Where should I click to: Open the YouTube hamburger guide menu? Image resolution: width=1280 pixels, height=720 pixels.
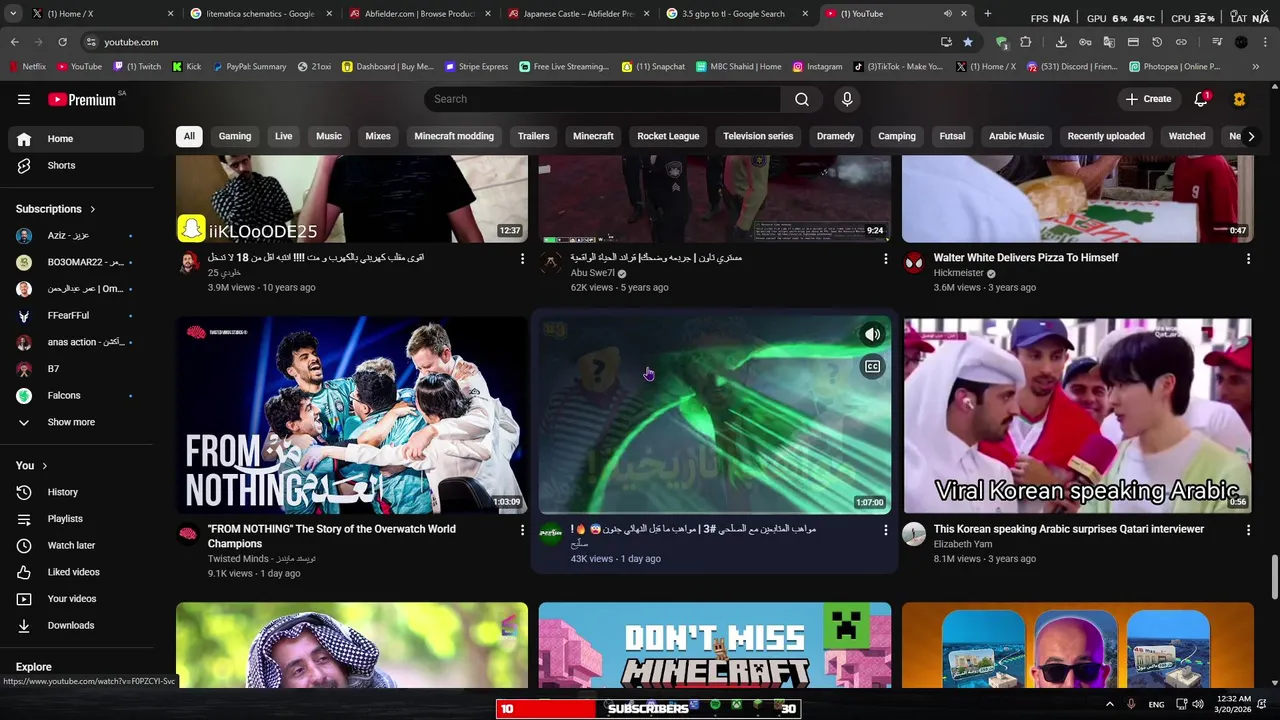pos(24,99)
